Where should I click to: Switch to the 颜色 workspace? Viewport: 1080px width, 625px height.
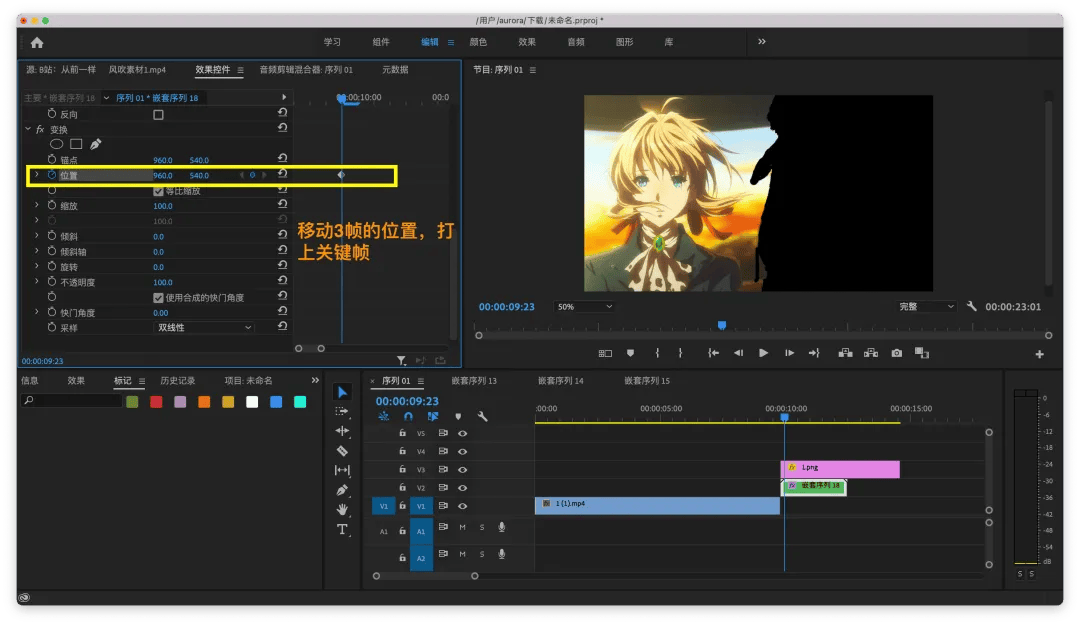(478, 42)
